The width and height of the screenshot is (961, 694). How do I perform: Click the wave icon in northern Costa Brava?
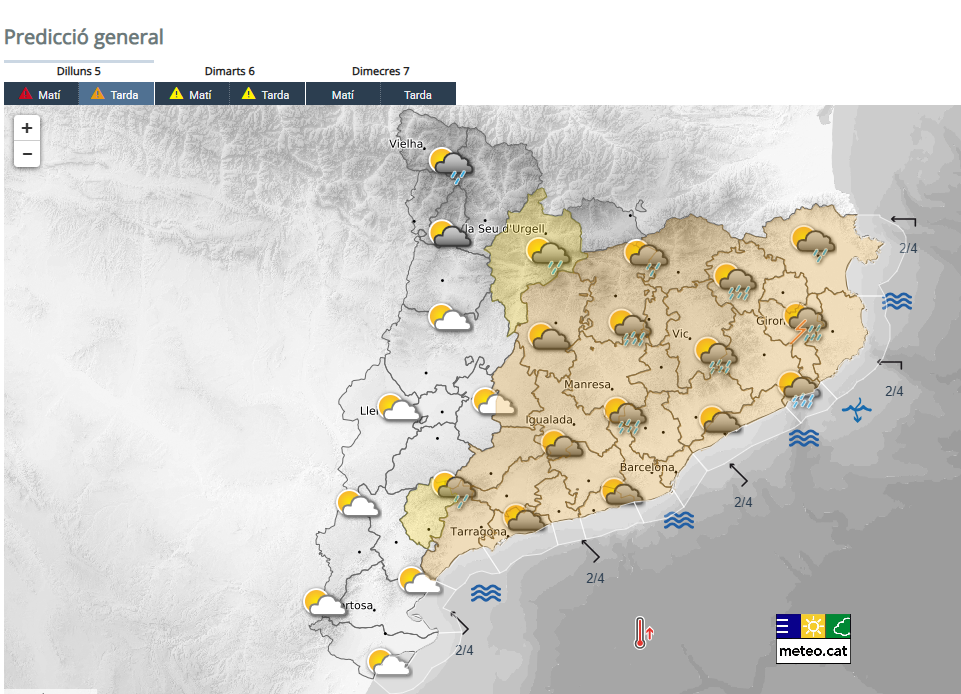tap(897, 301)
